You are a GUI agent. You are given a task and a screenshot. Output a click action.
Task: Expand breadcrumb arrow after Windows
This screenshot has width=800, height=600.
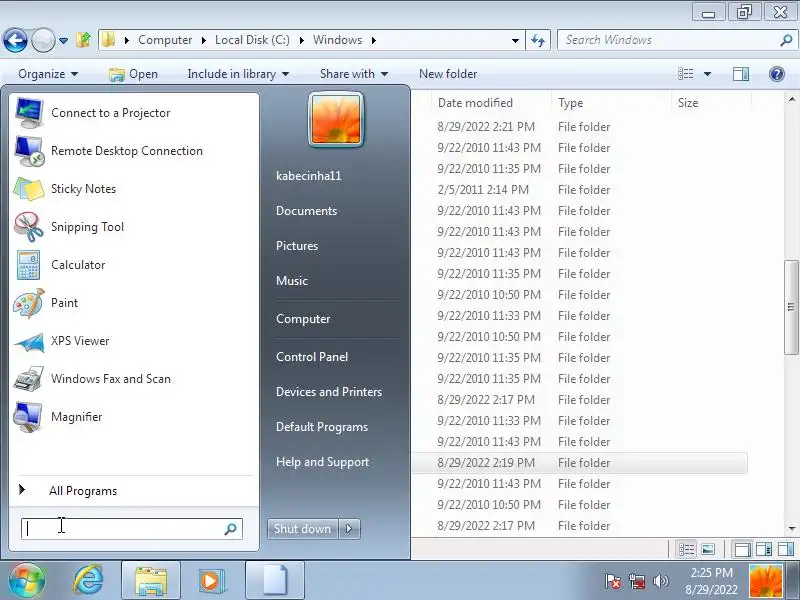click(373, 40)
